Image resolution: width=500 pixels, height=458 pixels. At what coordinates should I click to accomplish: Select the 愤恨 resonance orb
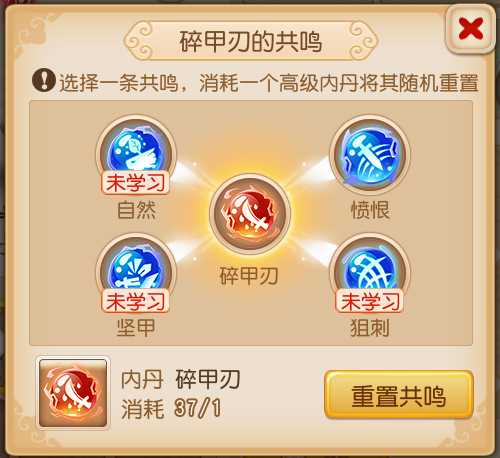[x=370, y=154]
